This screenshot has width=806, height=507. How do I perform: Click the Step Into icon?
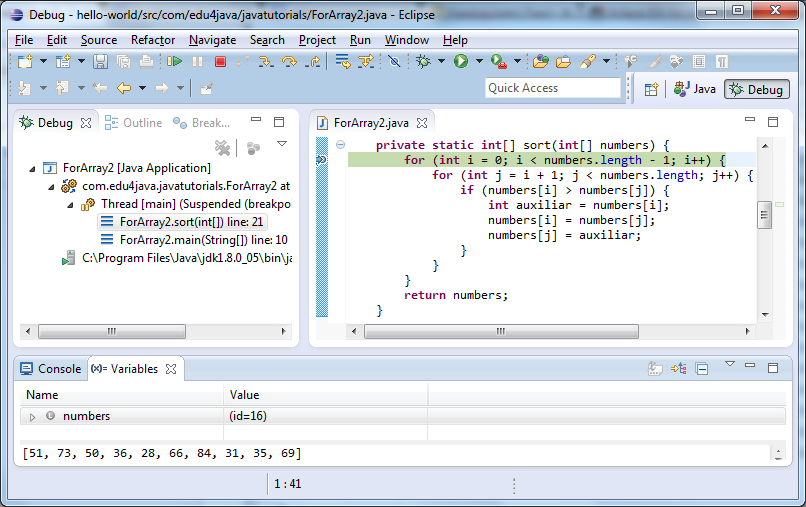tap(266, 62)
